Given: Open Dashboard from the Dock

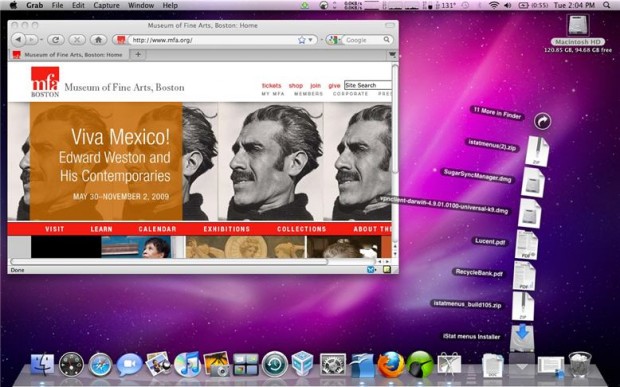Looking at the screenshot, I should 72,364.
